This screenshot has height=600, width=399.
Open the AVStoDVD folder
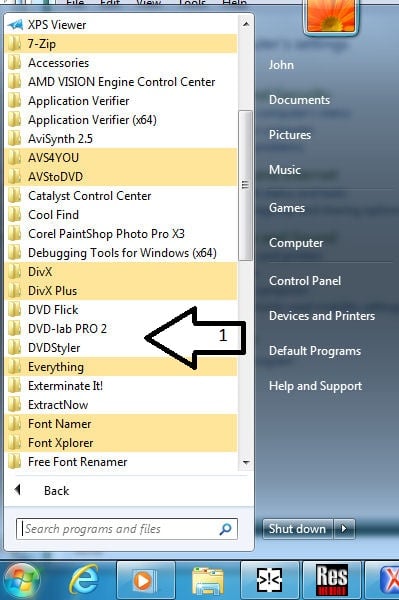tap(122, 177)
